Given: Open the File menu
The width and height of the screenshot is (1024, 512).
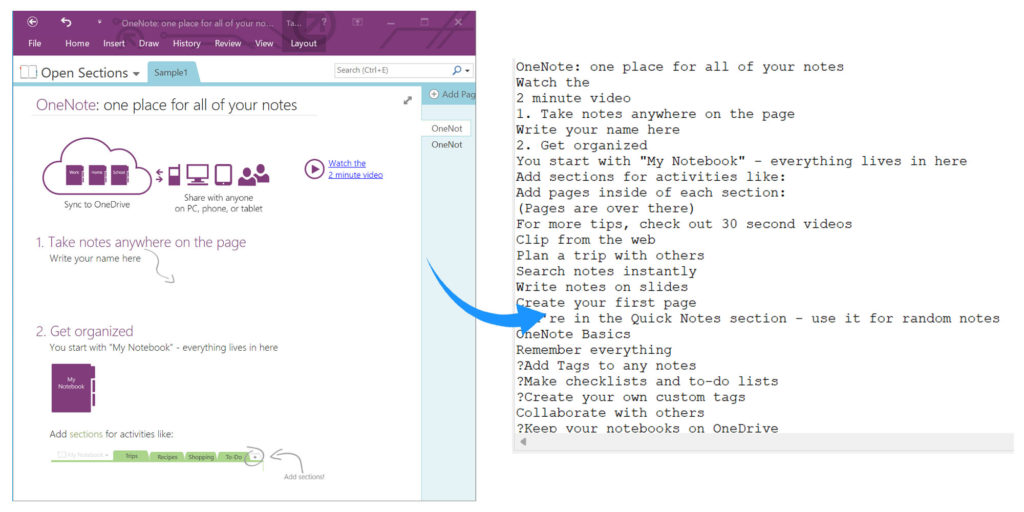Looking at the screenshot, I should (35, 44).
